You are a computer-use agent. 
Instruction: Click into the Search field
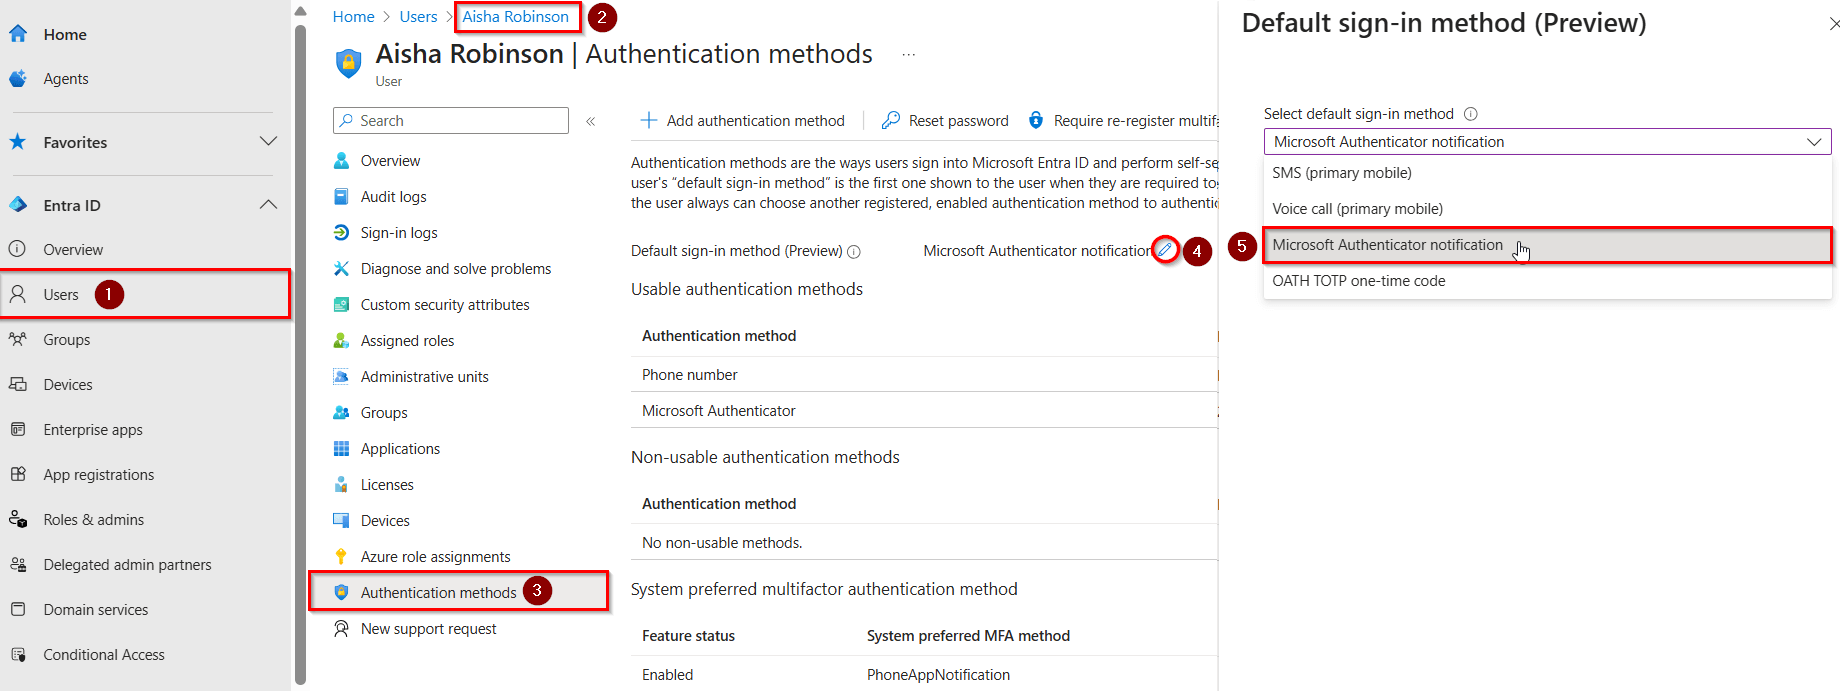click(450, 120)
